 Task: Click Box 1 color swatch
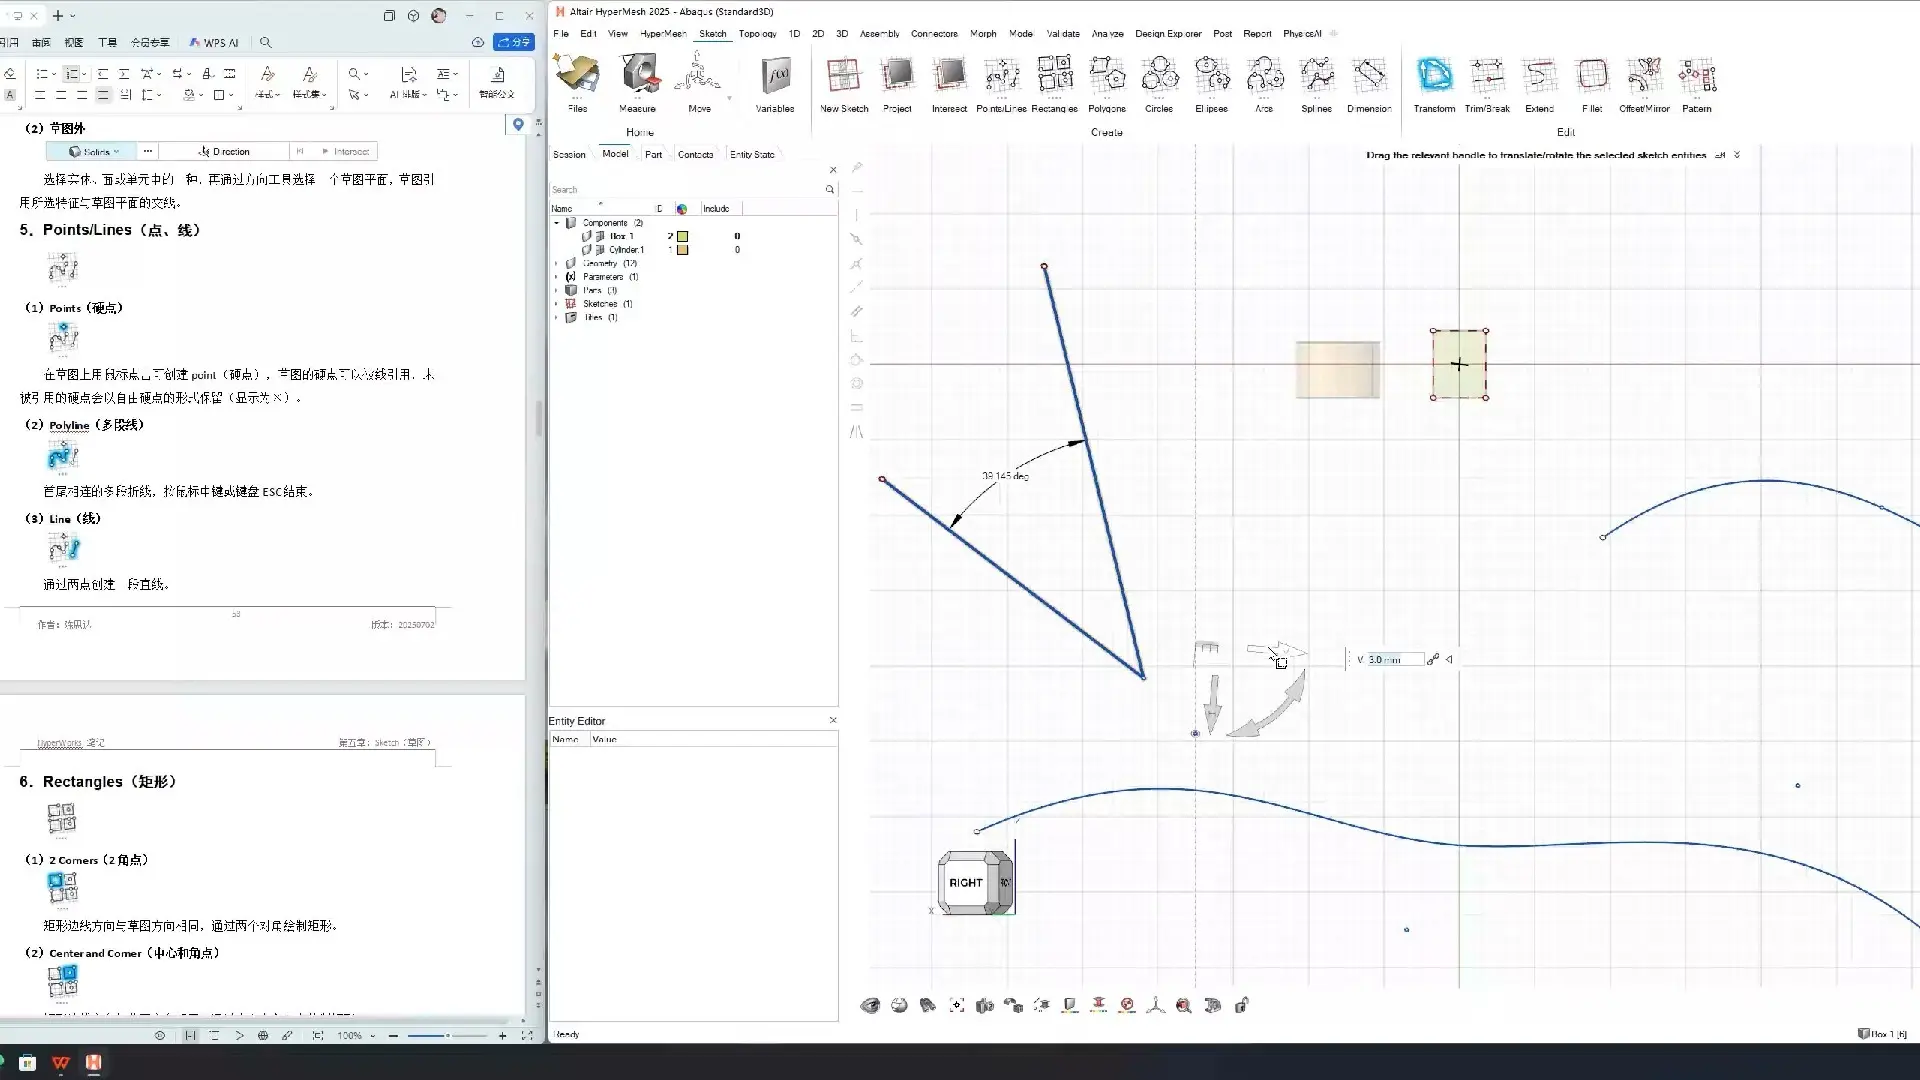[x=683, y=237]
